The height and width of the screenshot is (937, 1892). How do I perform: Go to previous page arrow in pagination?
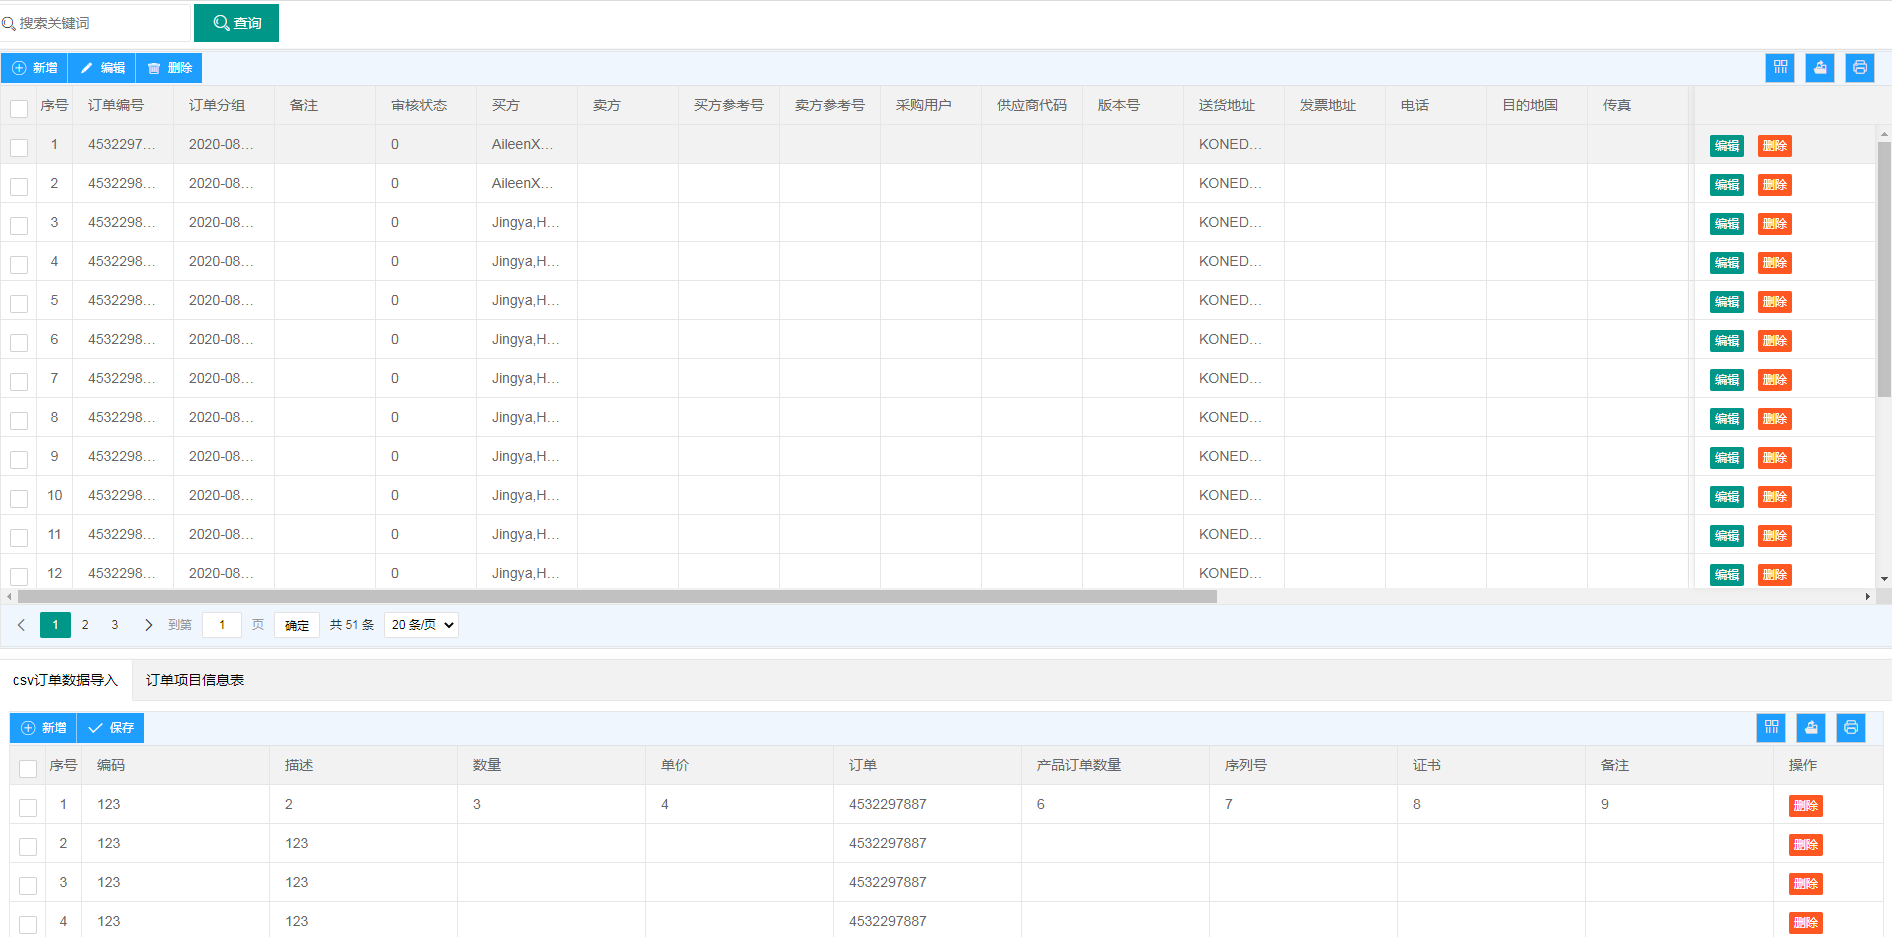pyautogui.click(x=21, y=625)
